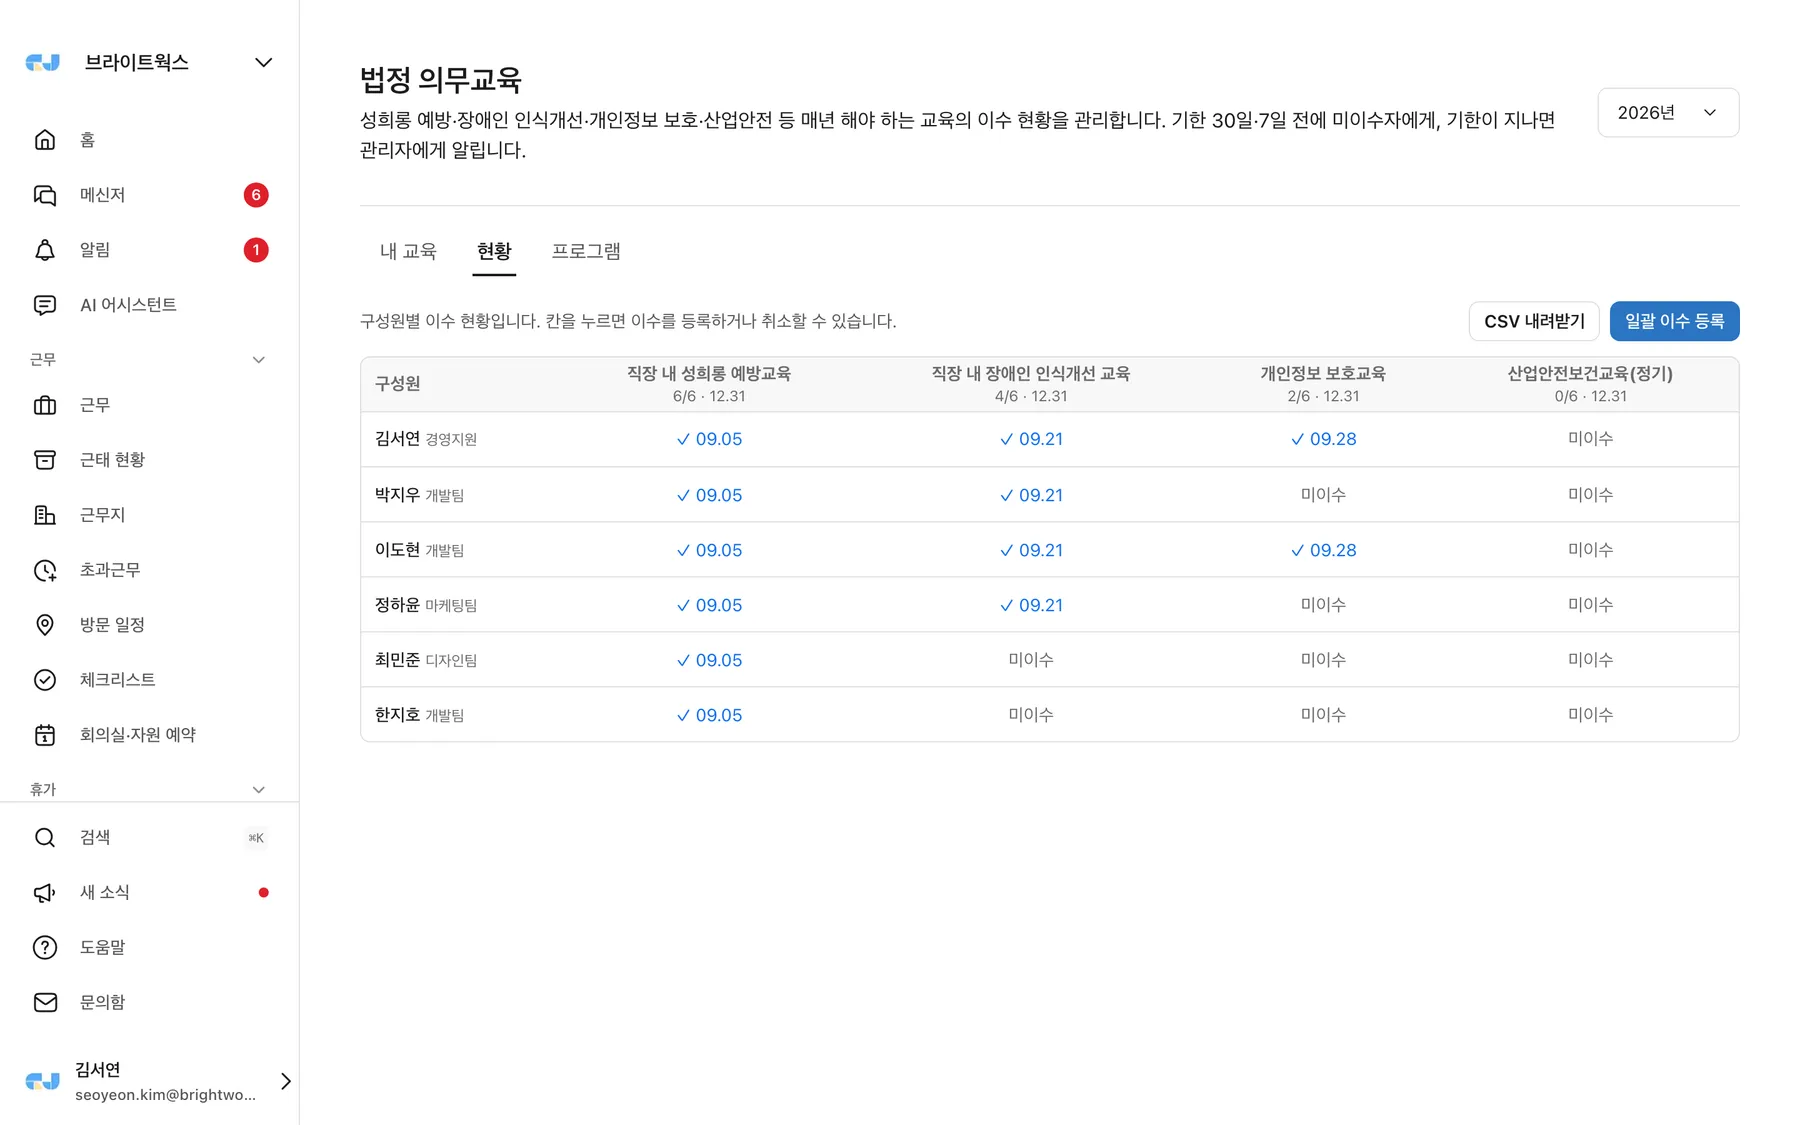The image size is (1800, 1125).
Task: Toggle 이도현's 산업안전보건교육 미이수 cell
Action: [x=1590, y=550]
